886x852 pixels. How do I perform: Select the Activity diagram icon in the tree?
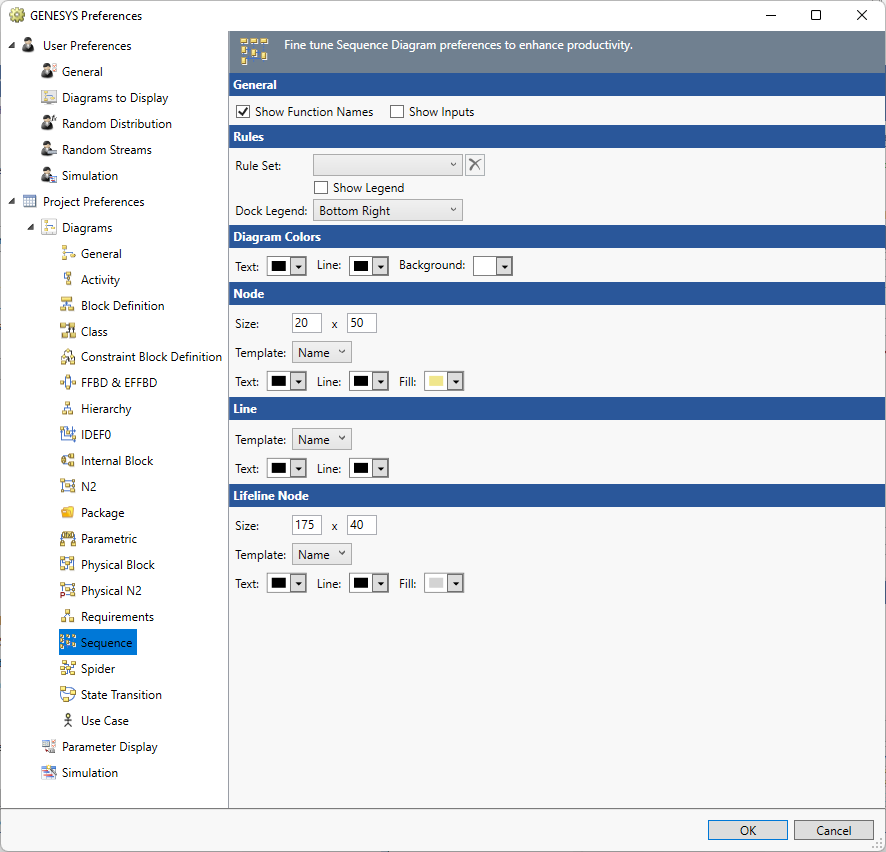[x=69, y=279]
